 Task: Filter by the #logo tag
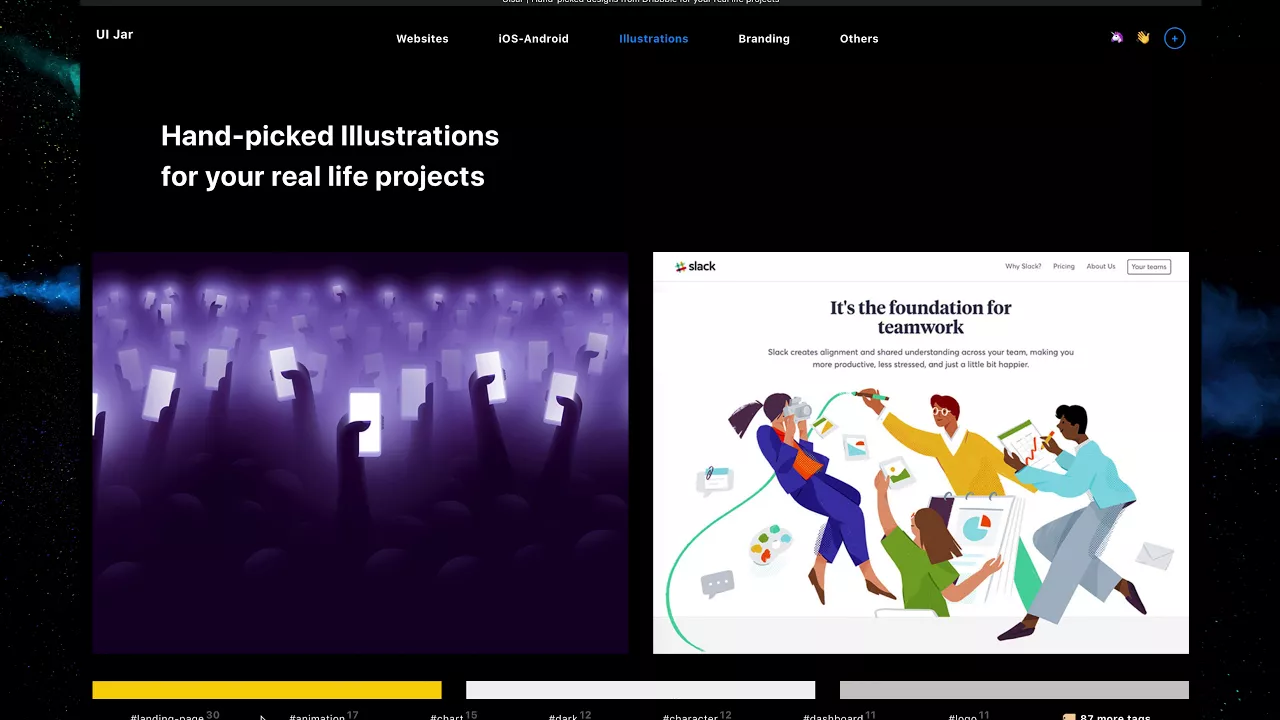968,716
